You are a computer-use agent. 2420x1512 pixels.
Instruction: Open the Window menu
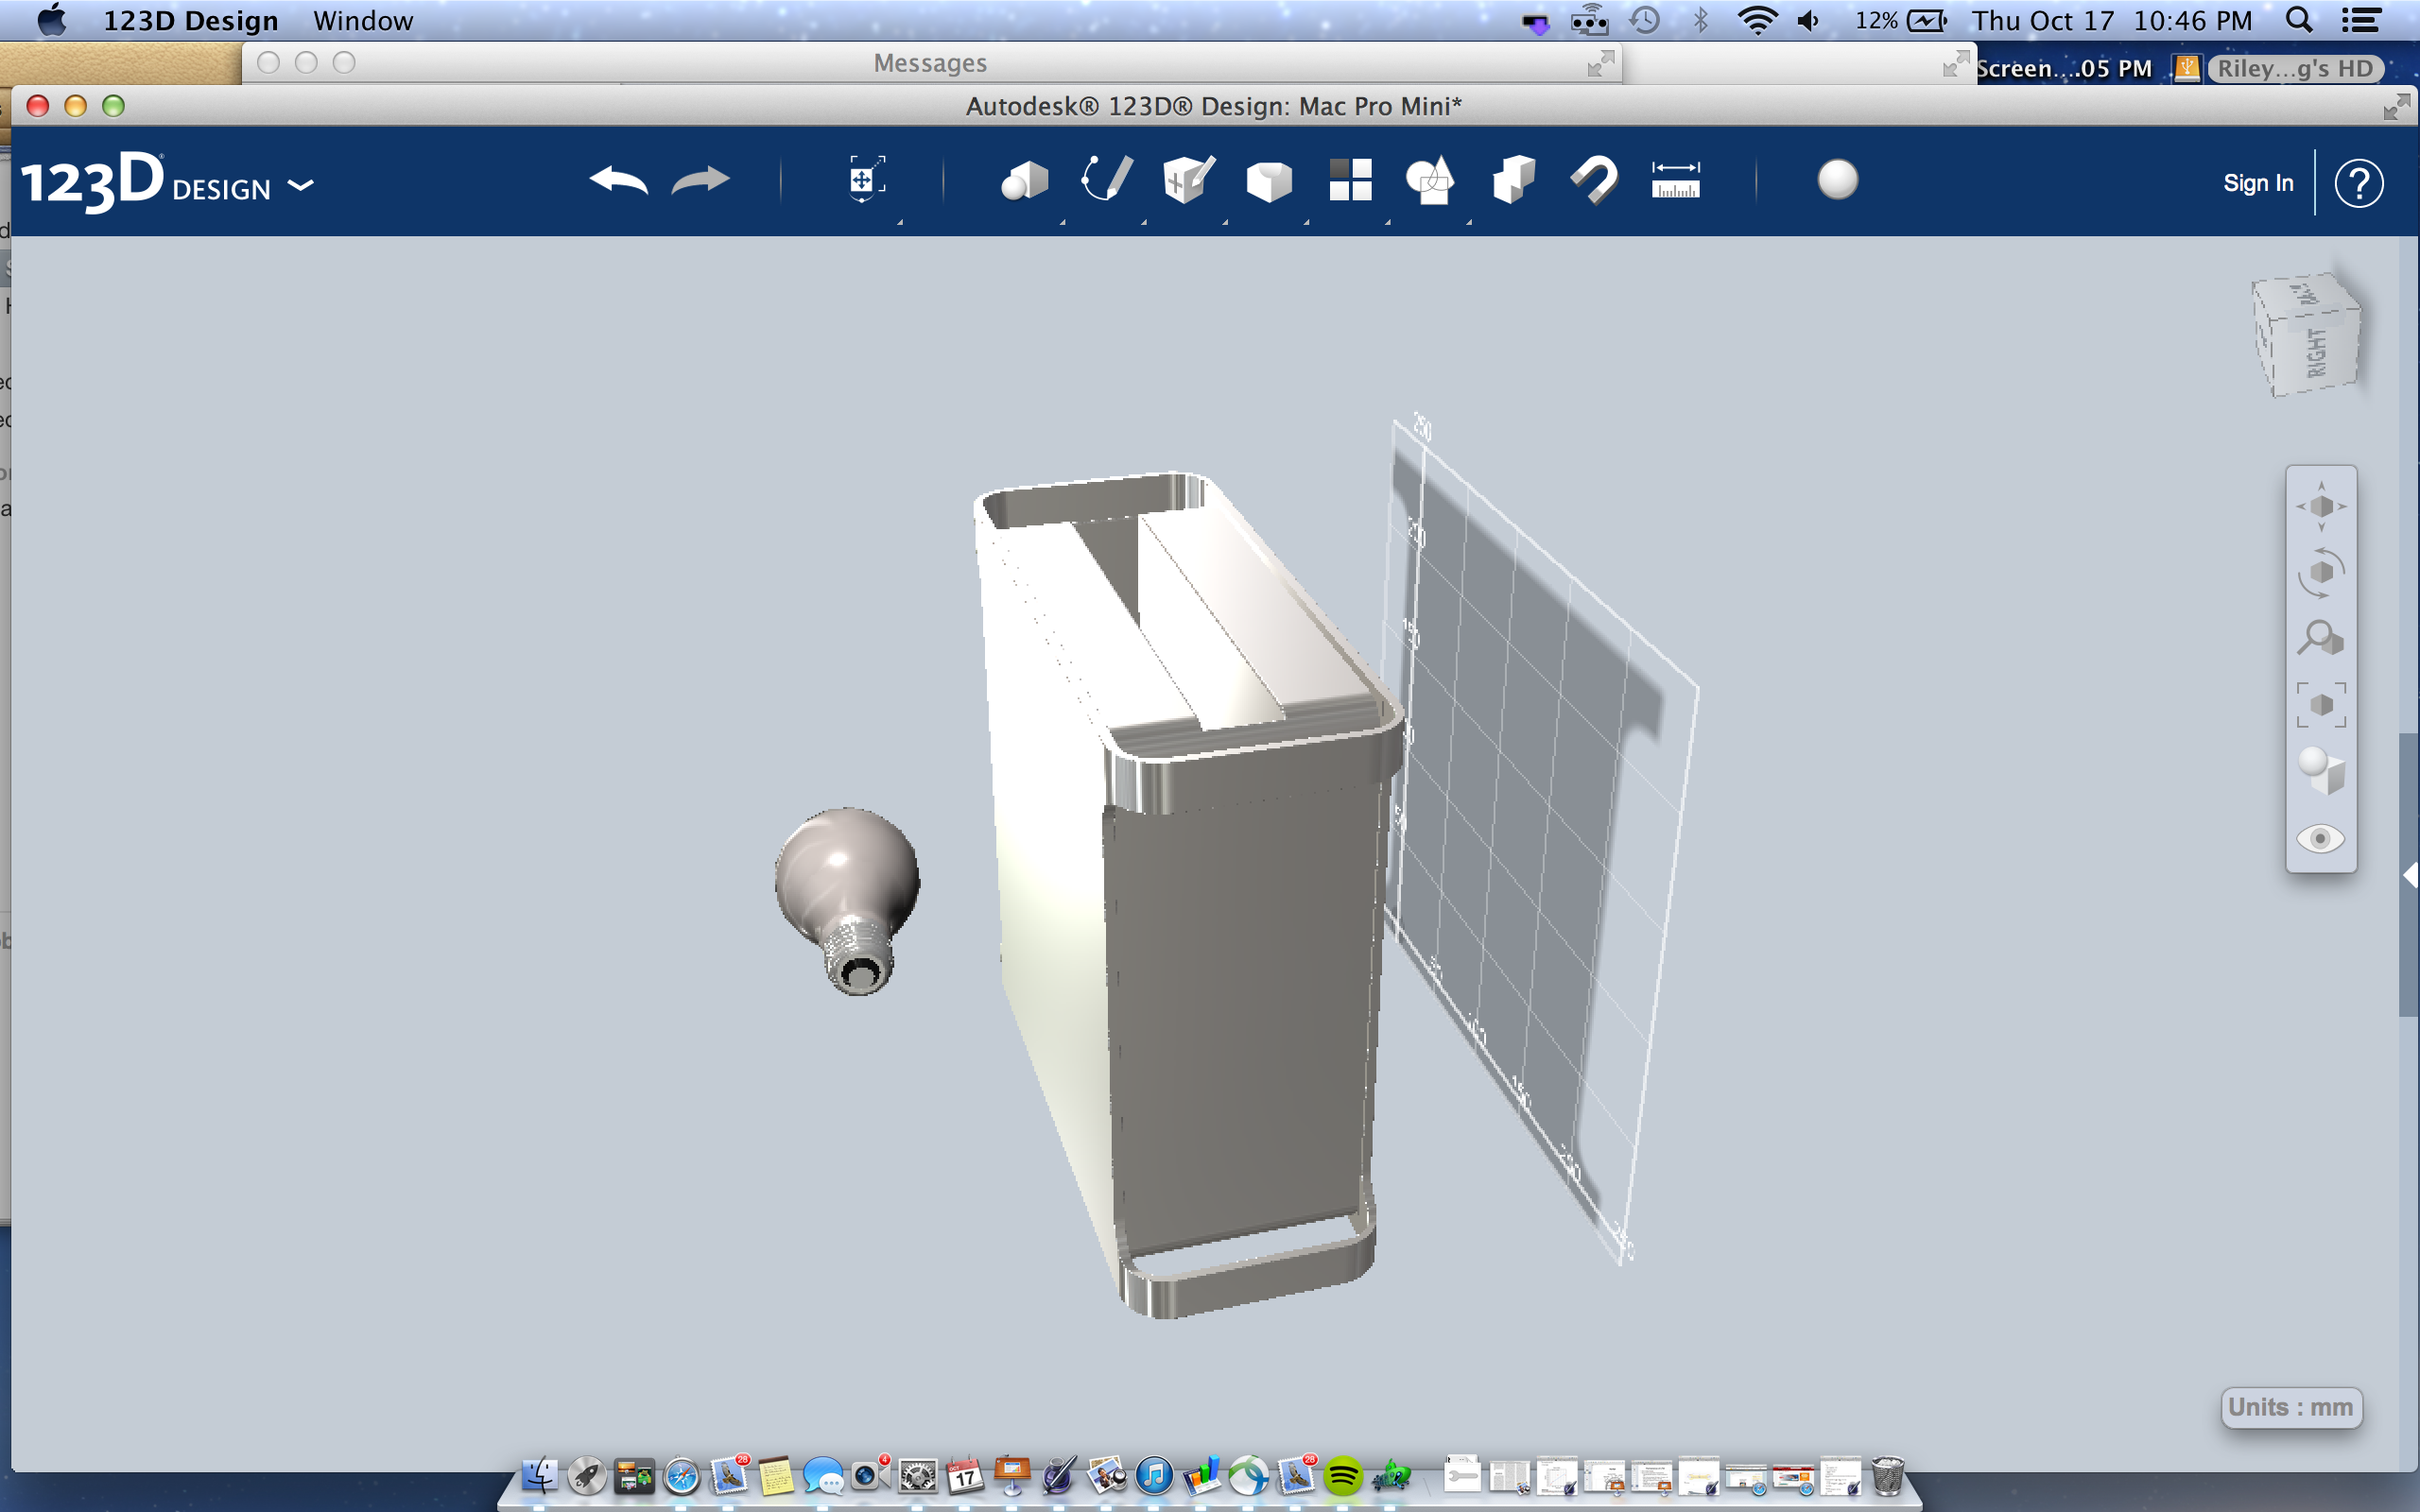[362, 20]
